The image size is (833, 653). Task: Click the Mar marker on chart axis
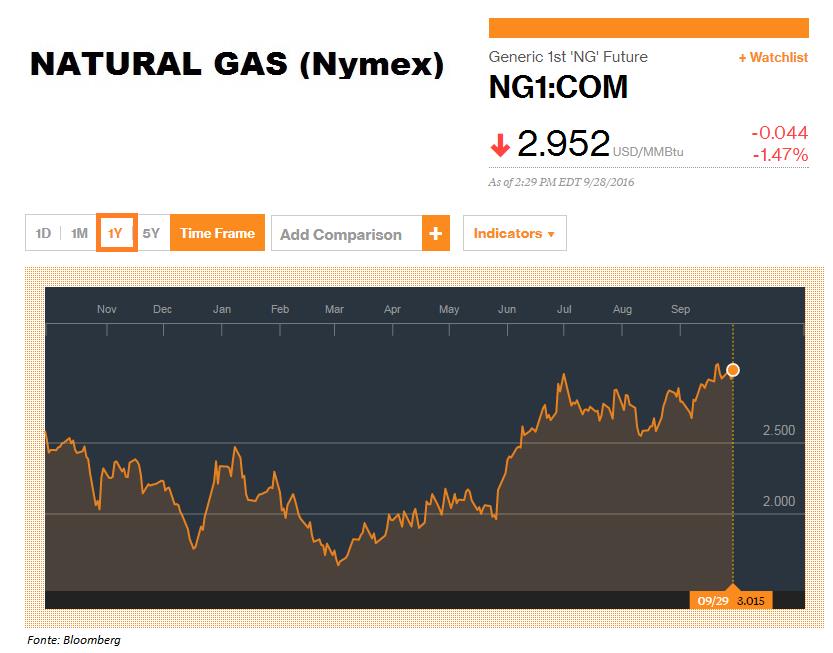coord(334,309)
